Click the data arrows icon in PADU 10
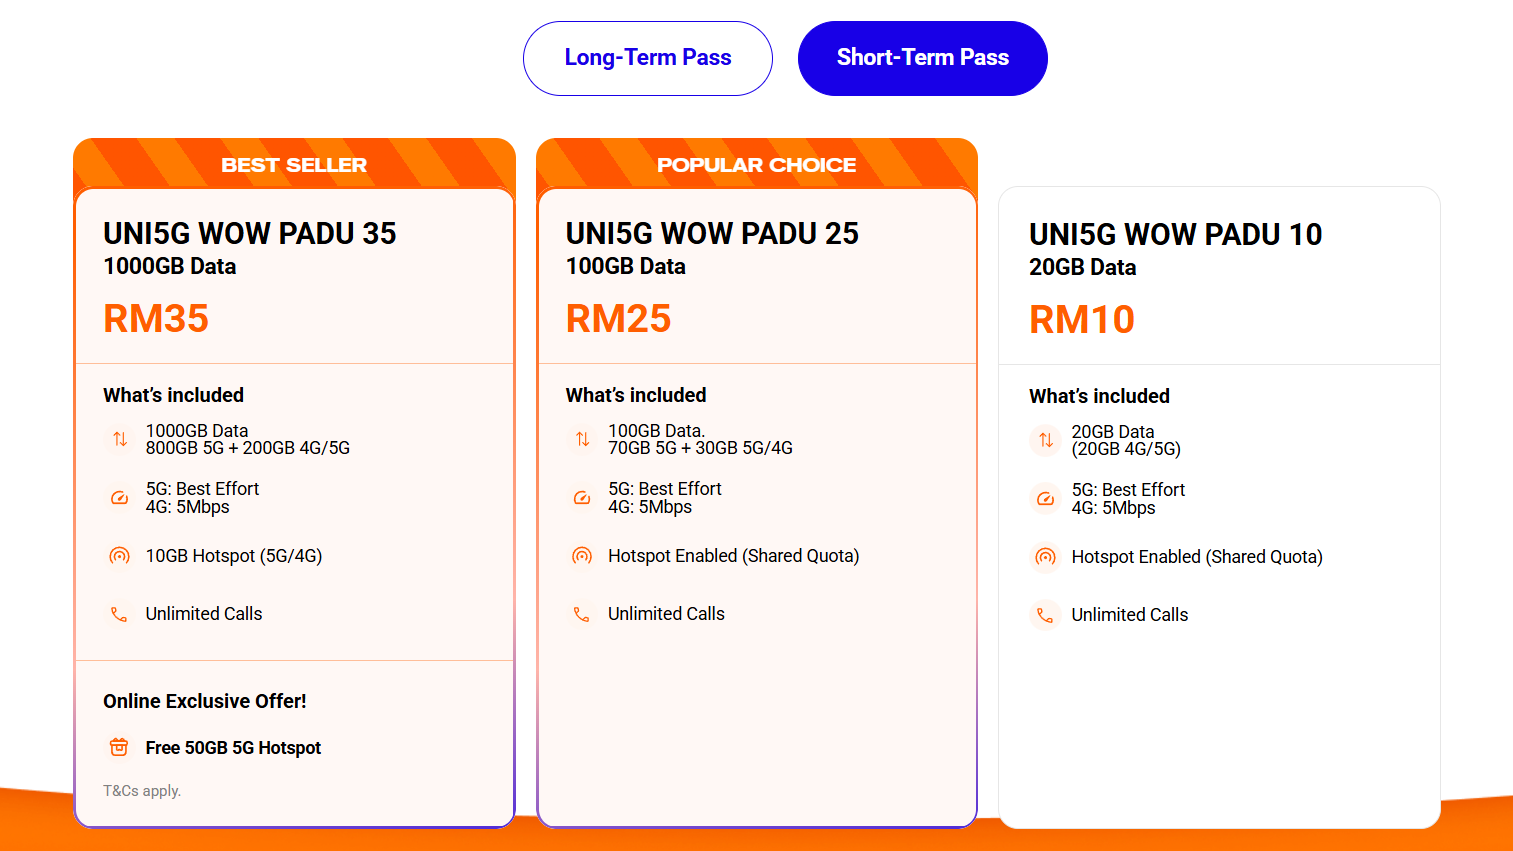The height and width of the screenshot is (851, 1513). click(x=1045, y=440)
